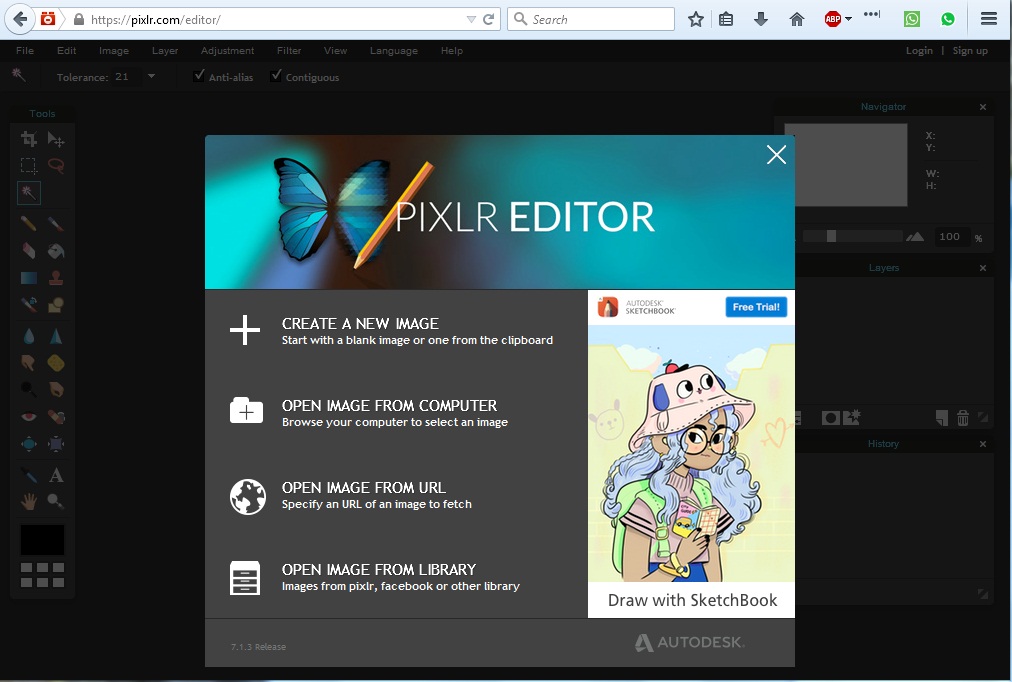Select the Gradient tool
Viewport: 1012px width, 682px height.
(28, 277)
